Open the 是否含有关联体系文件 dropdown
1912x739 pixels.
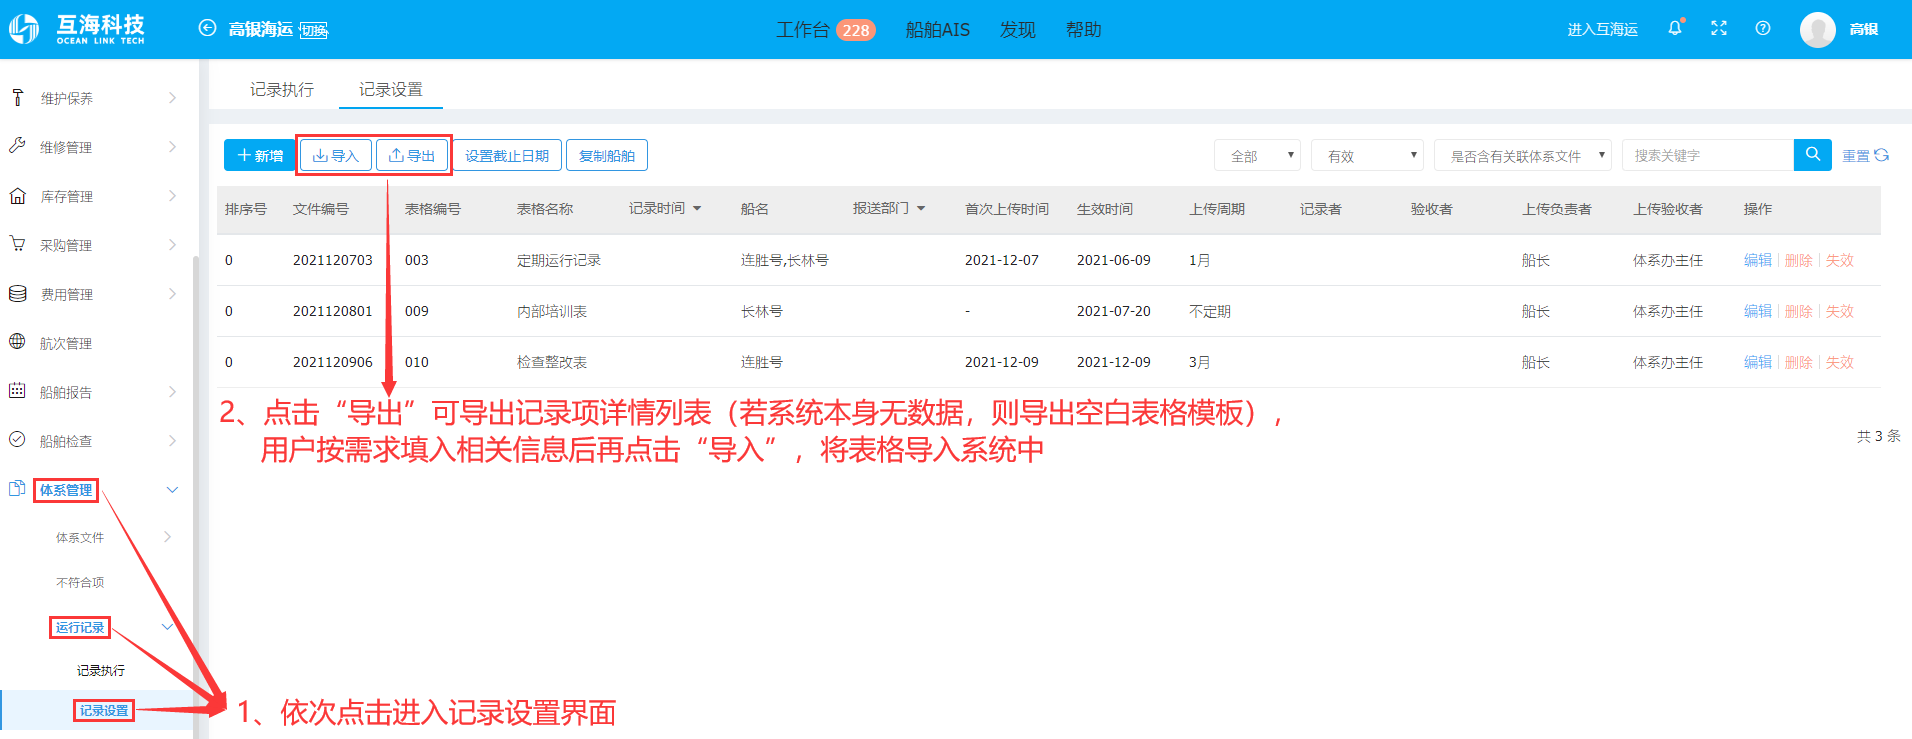(1523, 155)
